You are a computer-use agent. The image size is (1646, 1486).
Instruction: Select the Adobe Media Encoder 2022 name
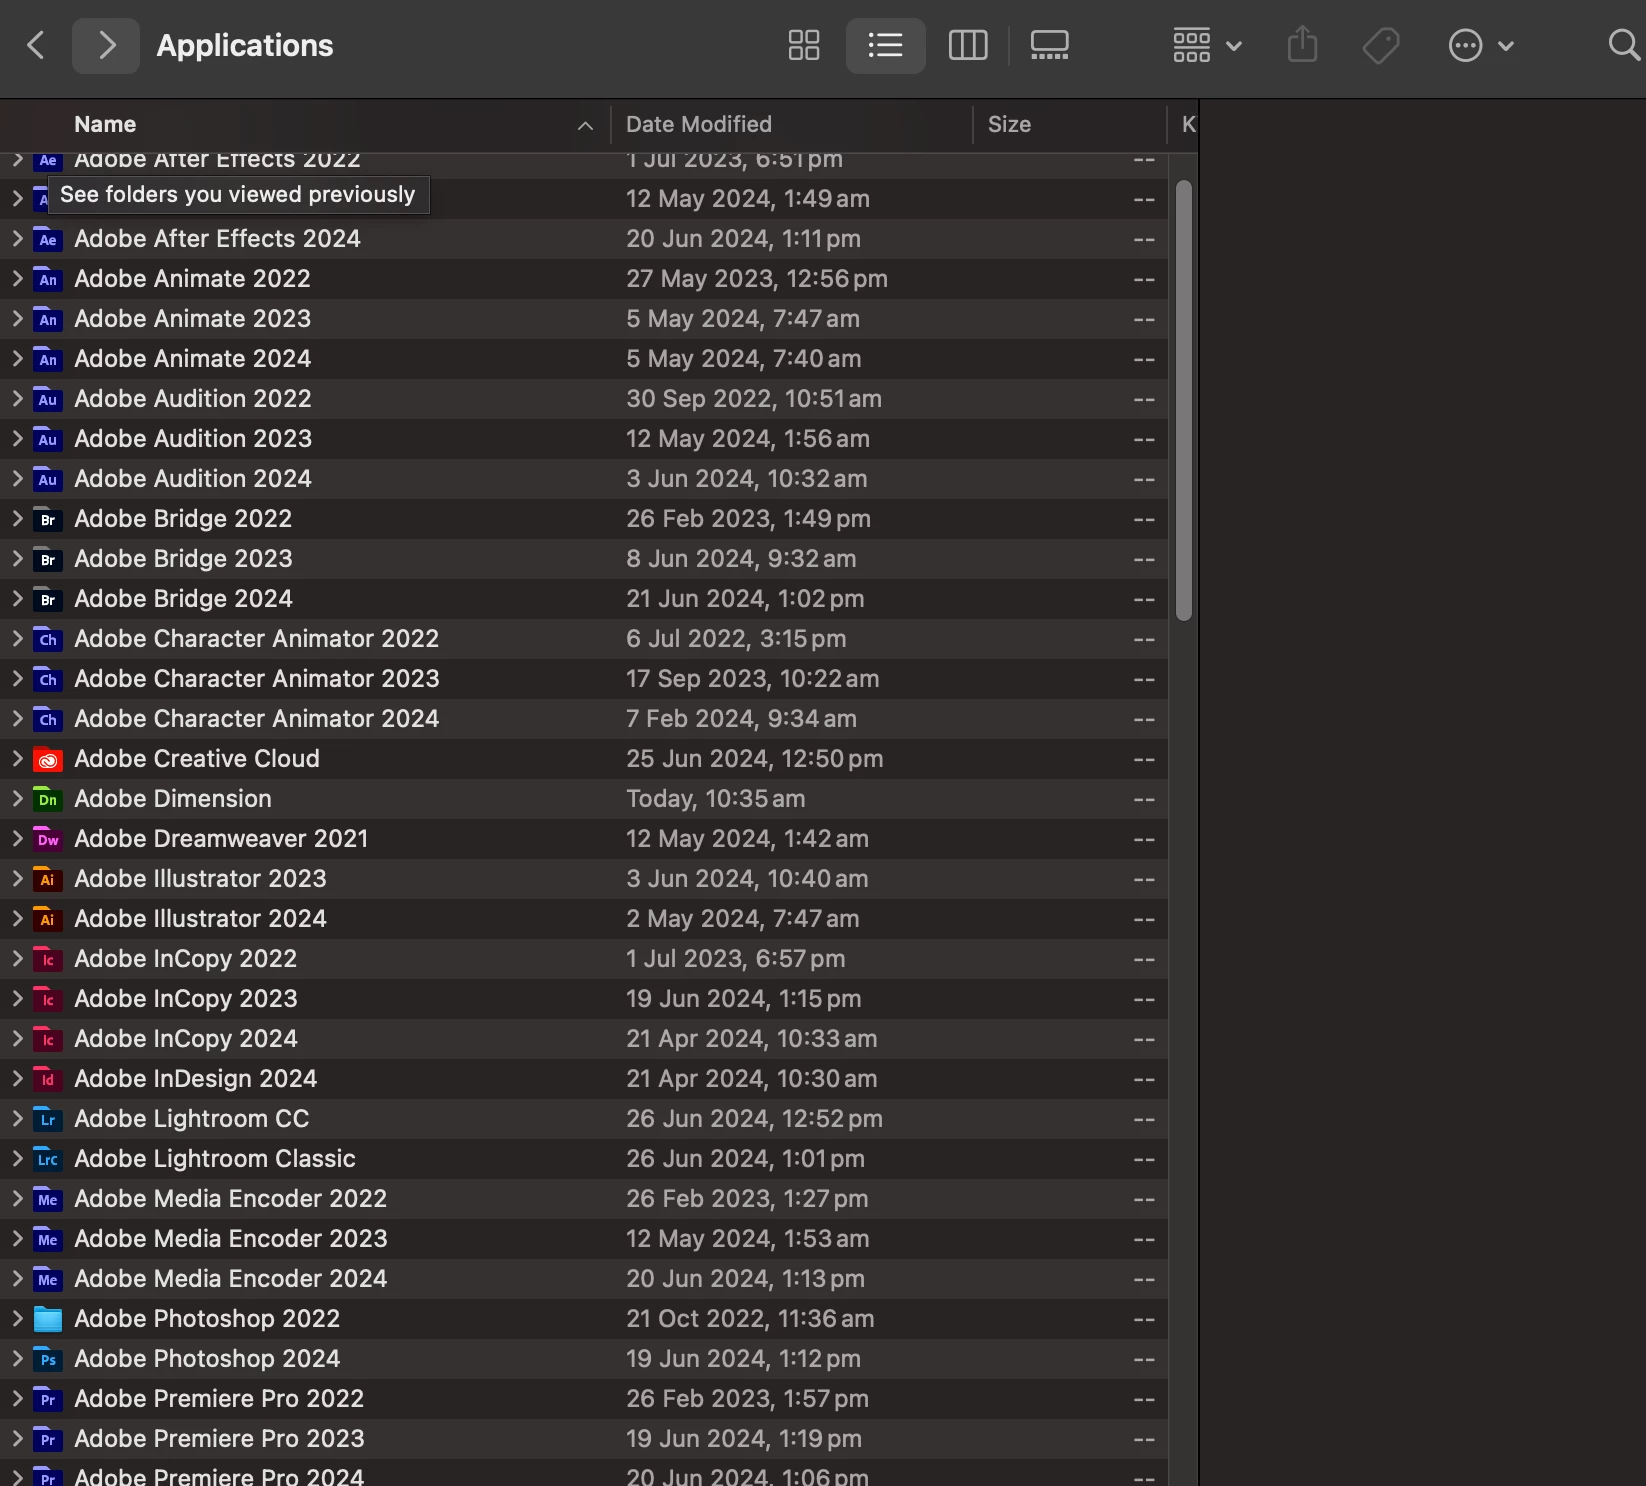click(231, 1199)
